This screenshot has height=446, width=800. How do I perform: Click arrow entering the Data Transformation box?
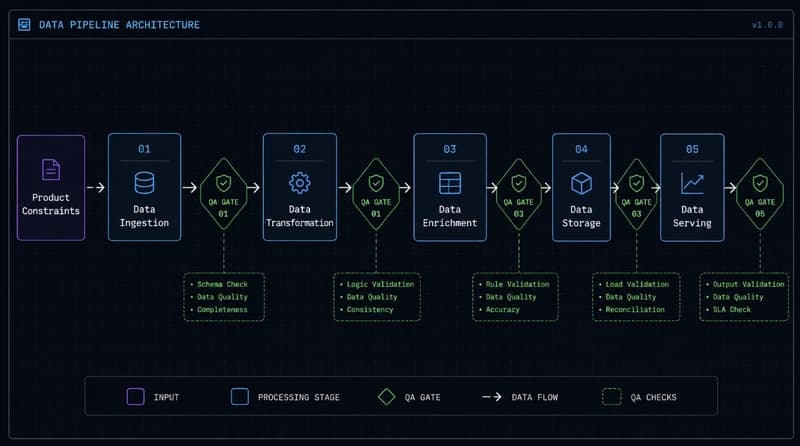click(x=254, y=188)
